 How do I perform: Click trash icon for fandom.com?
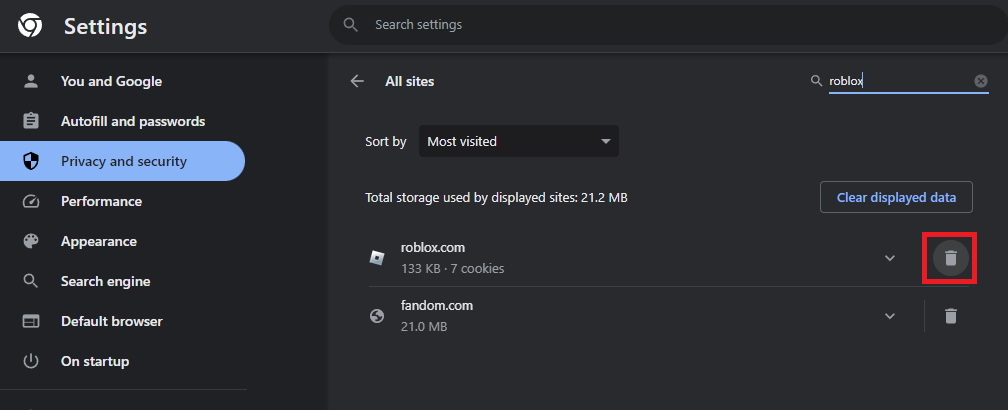click(951, 316)
